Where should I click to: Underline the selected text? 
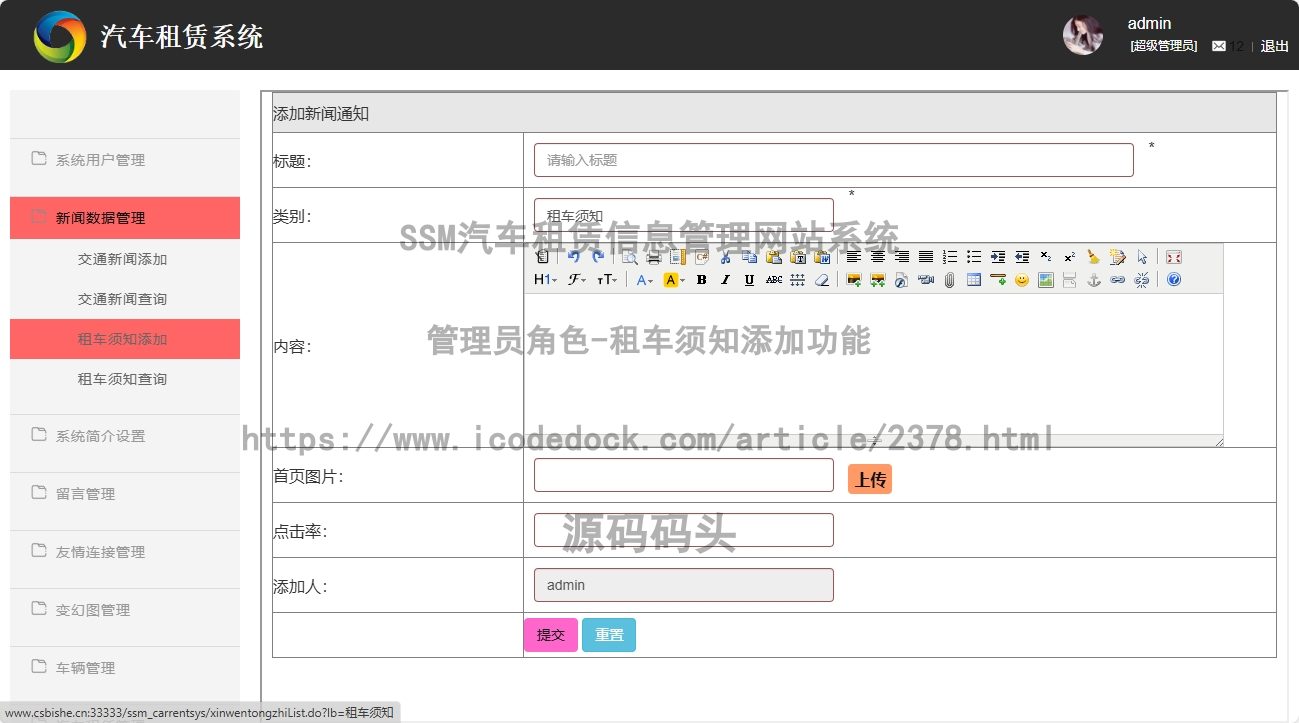tap(749, 280)
